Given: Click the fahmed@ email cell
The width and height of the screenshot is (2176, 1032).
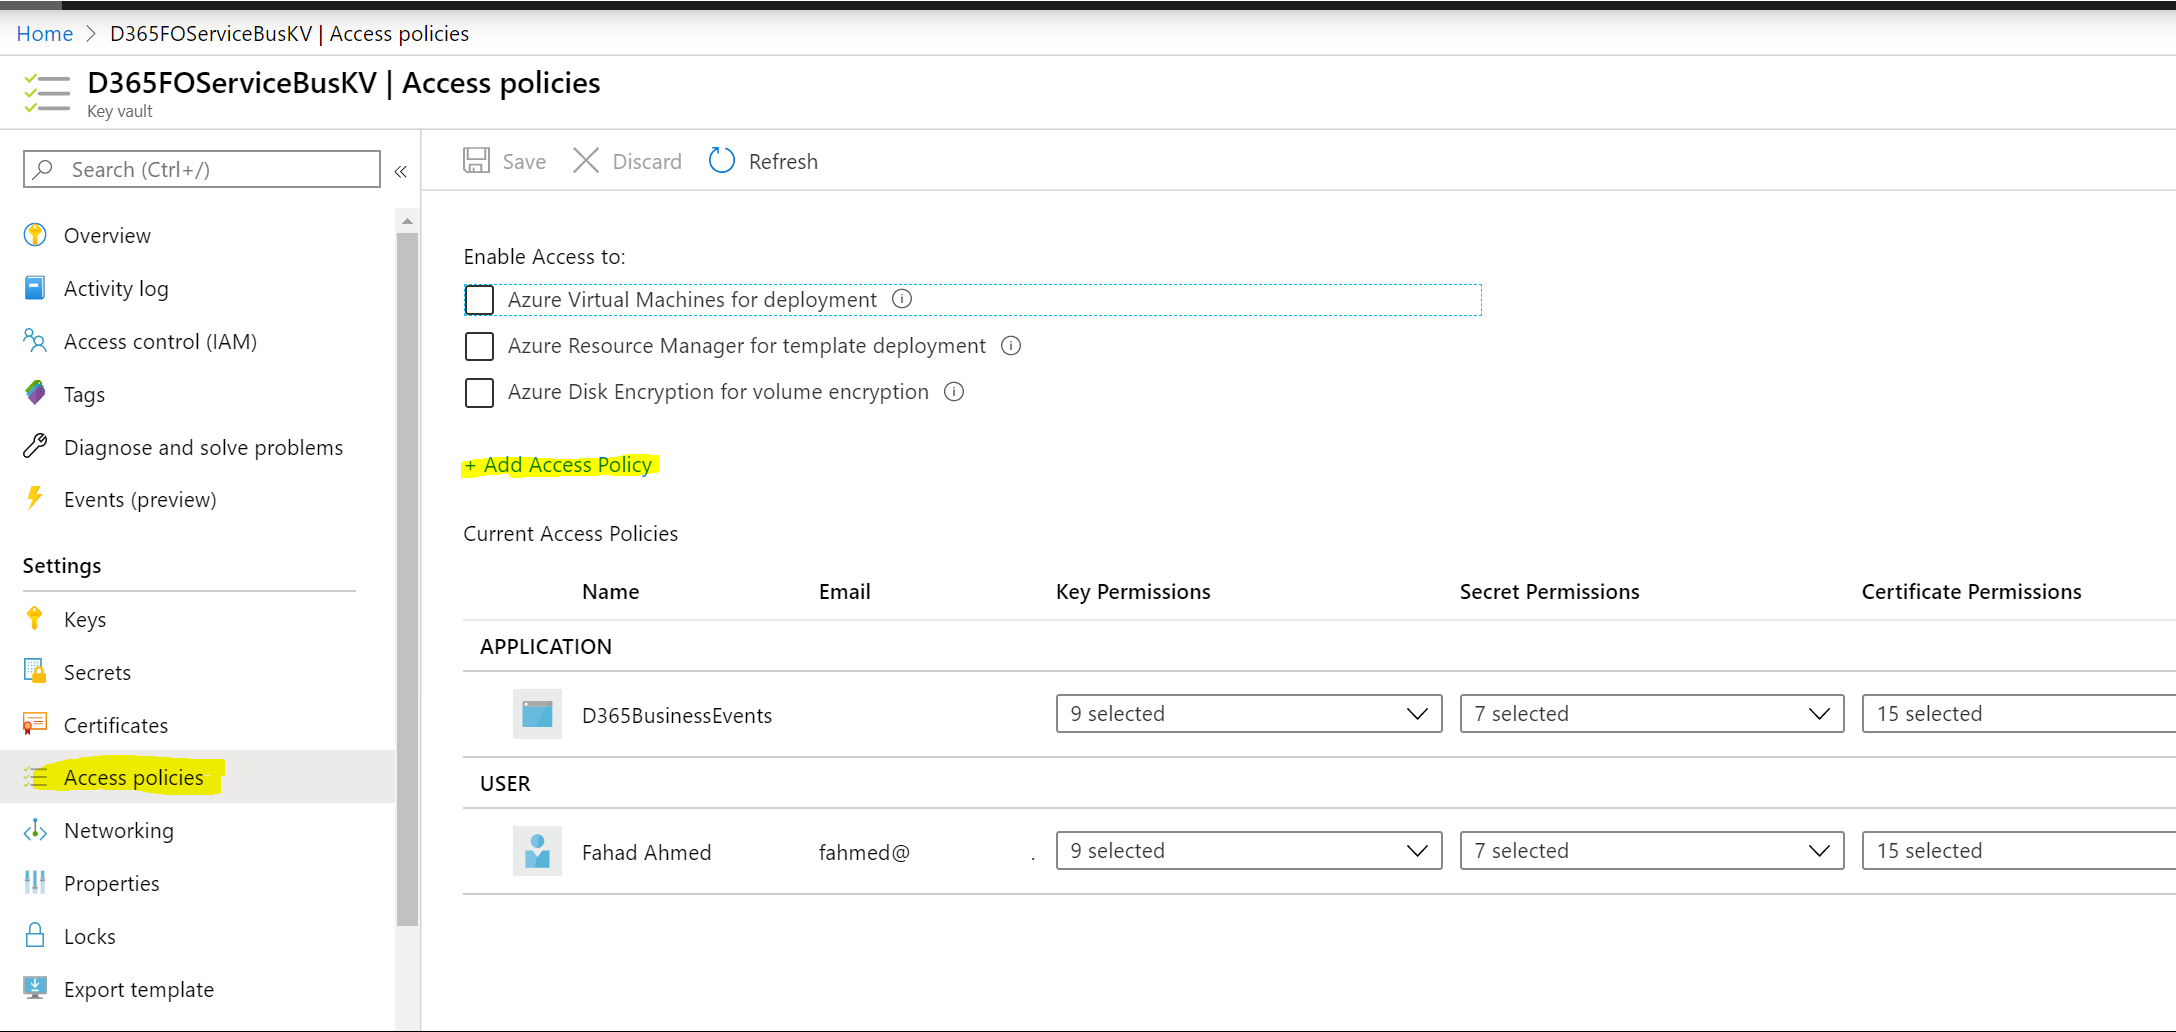Looking at the screenshot, I should [x=864, y=853].
